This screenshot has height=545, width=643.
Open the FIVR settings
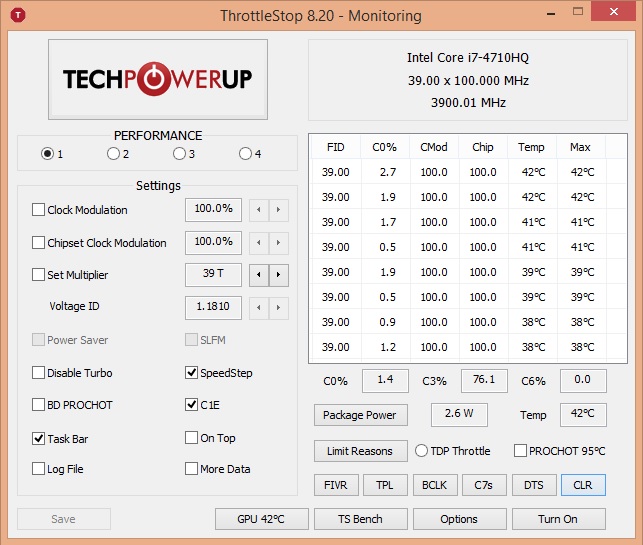click(x=336, y=485)
